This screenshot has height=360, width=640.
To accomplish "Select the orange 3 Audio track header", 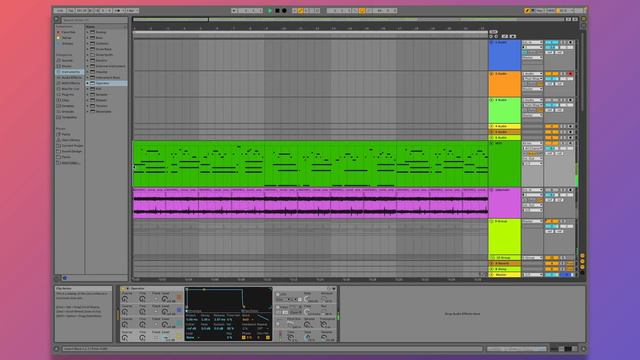I will (504, 84).
